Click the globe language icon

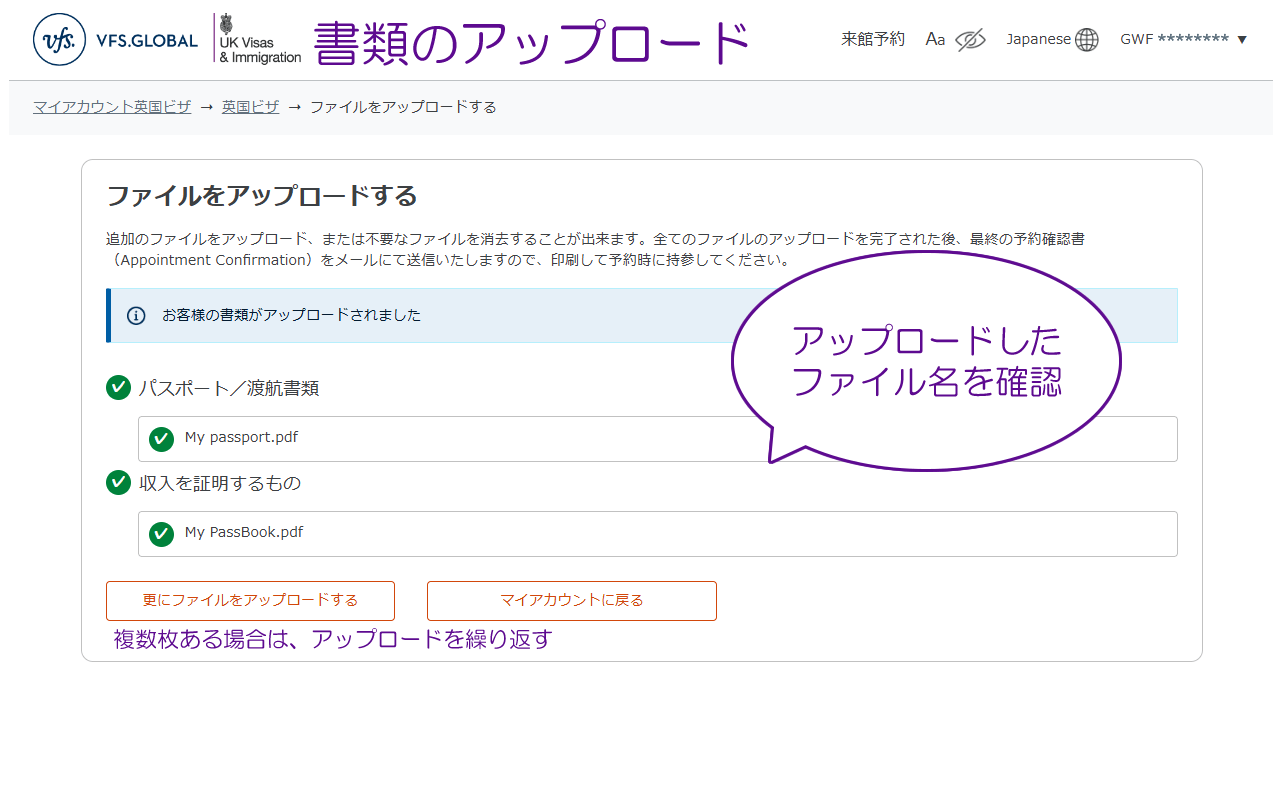click(x=1087, y=40)
